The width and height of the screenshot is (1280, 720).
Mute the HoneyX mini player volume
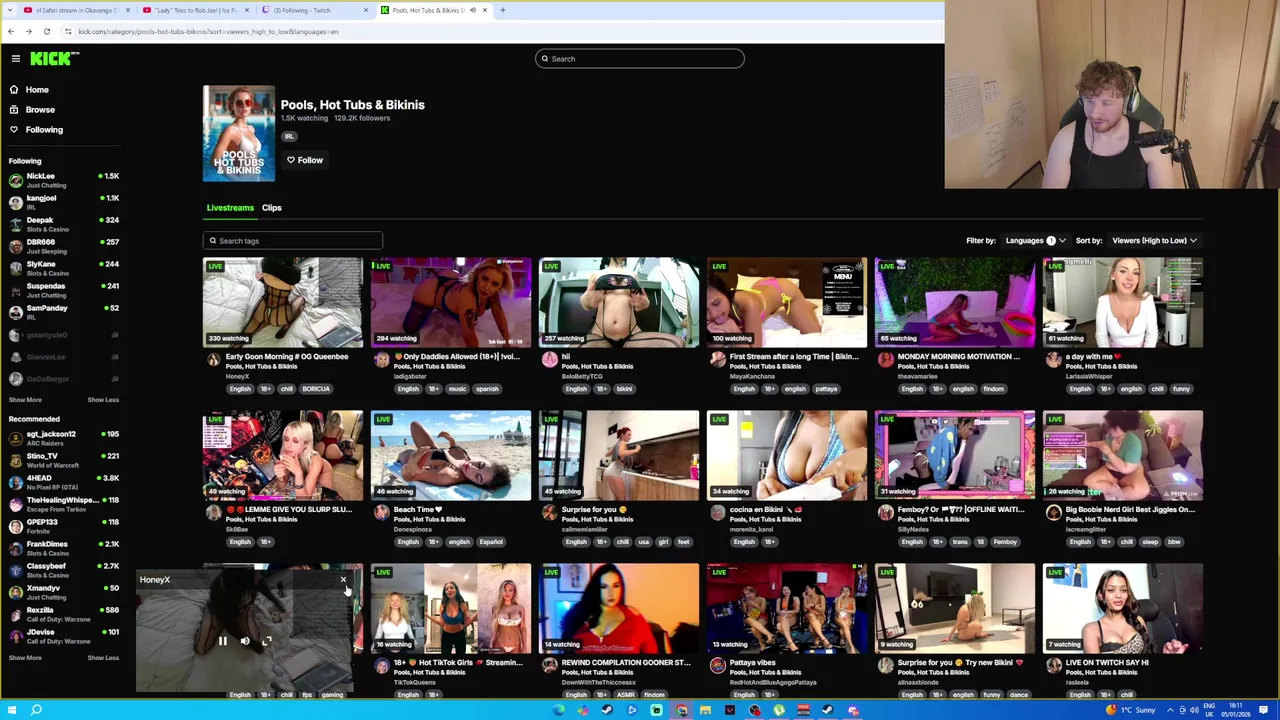(245, 641)
